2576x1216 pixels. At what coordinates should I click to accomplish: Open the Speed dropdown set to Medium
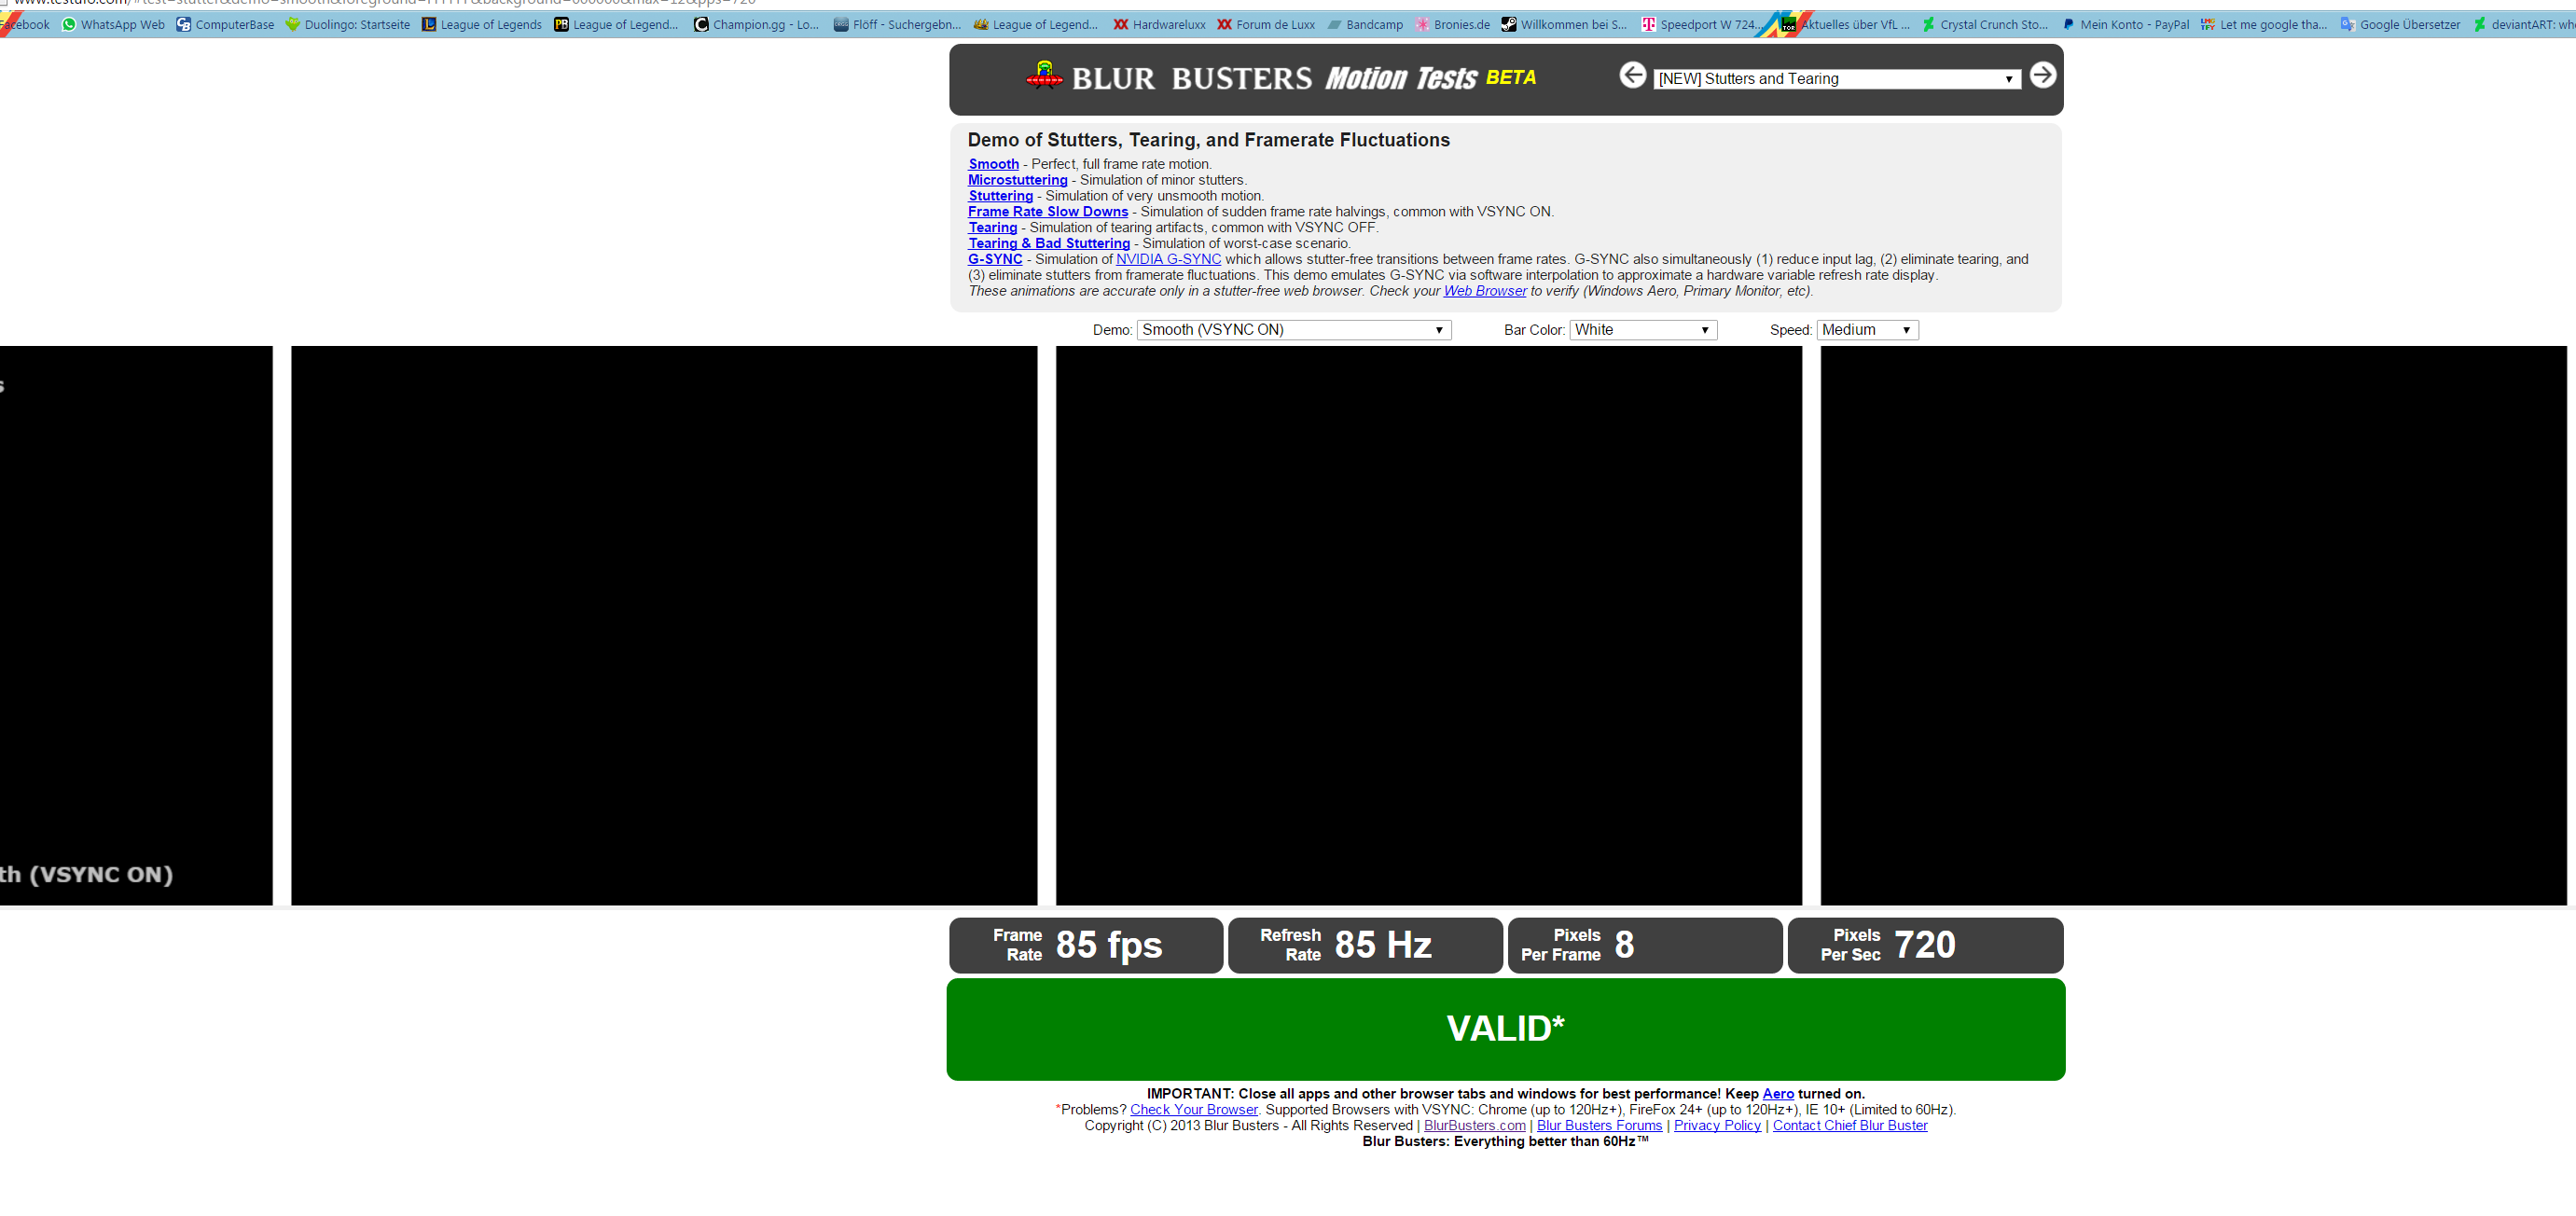tap(1866, 330)
